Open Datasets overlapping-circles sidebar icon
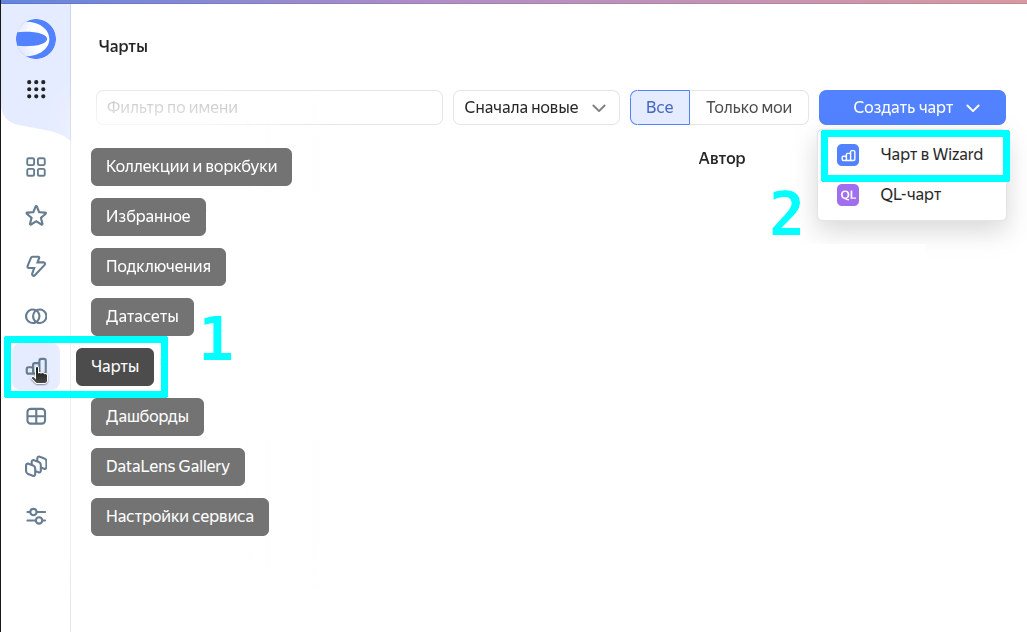Viewport: 1027px width, 632px height. [x=36, y=316]
